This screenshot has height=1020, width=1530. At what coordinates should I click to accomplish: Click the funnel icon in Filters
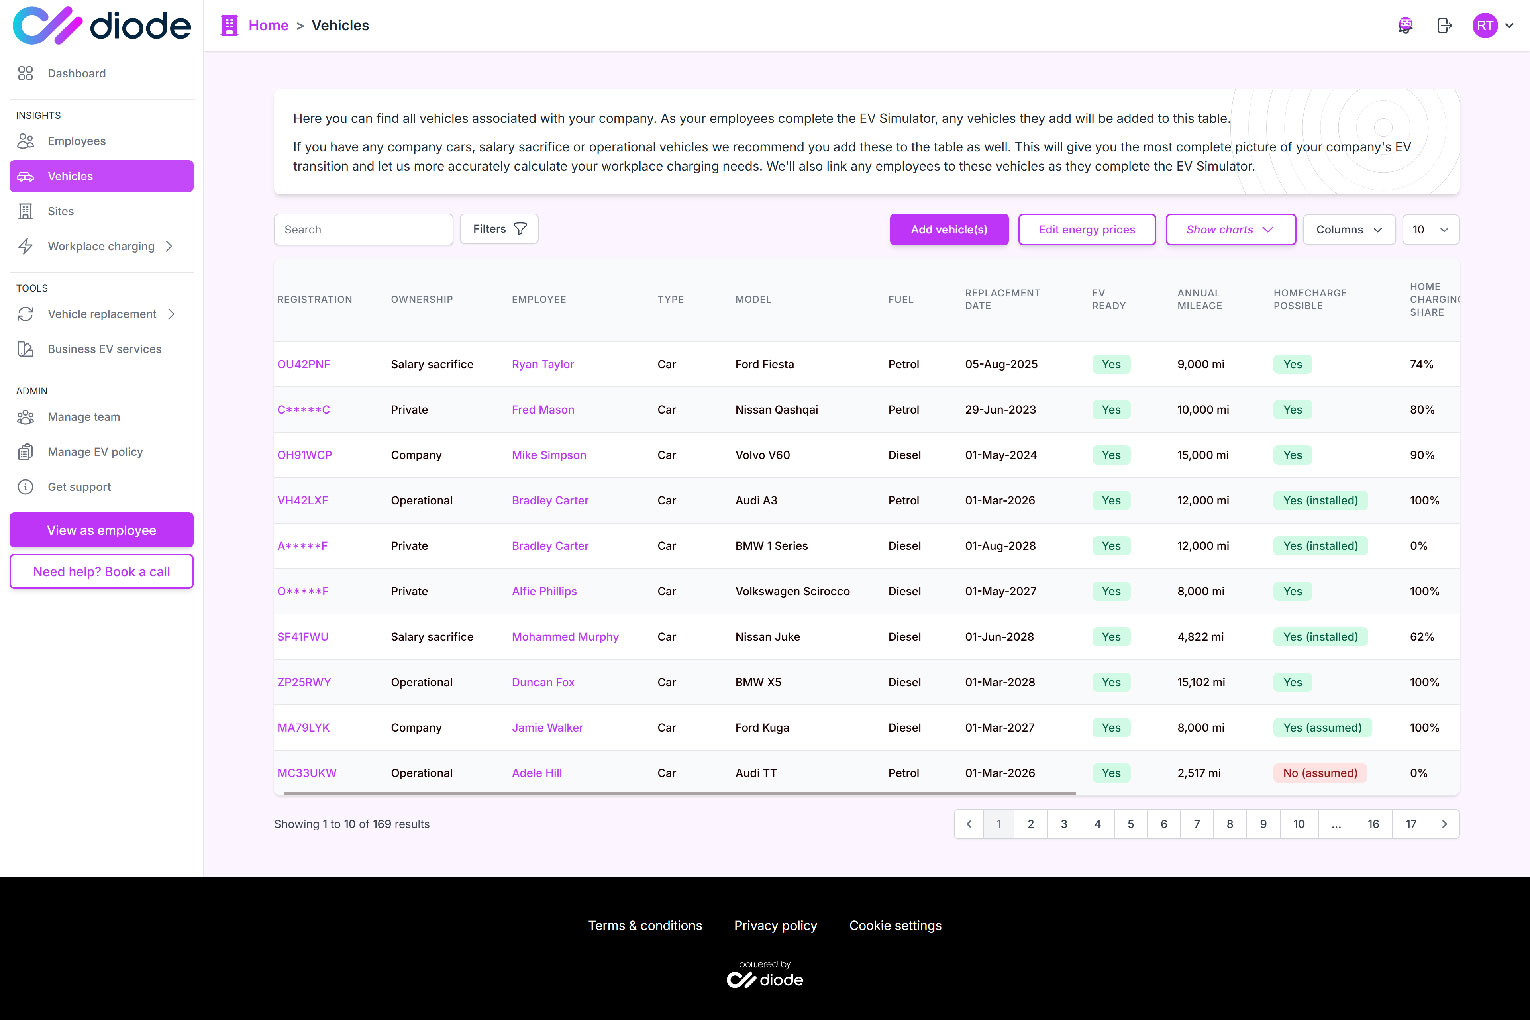point(520,229)
